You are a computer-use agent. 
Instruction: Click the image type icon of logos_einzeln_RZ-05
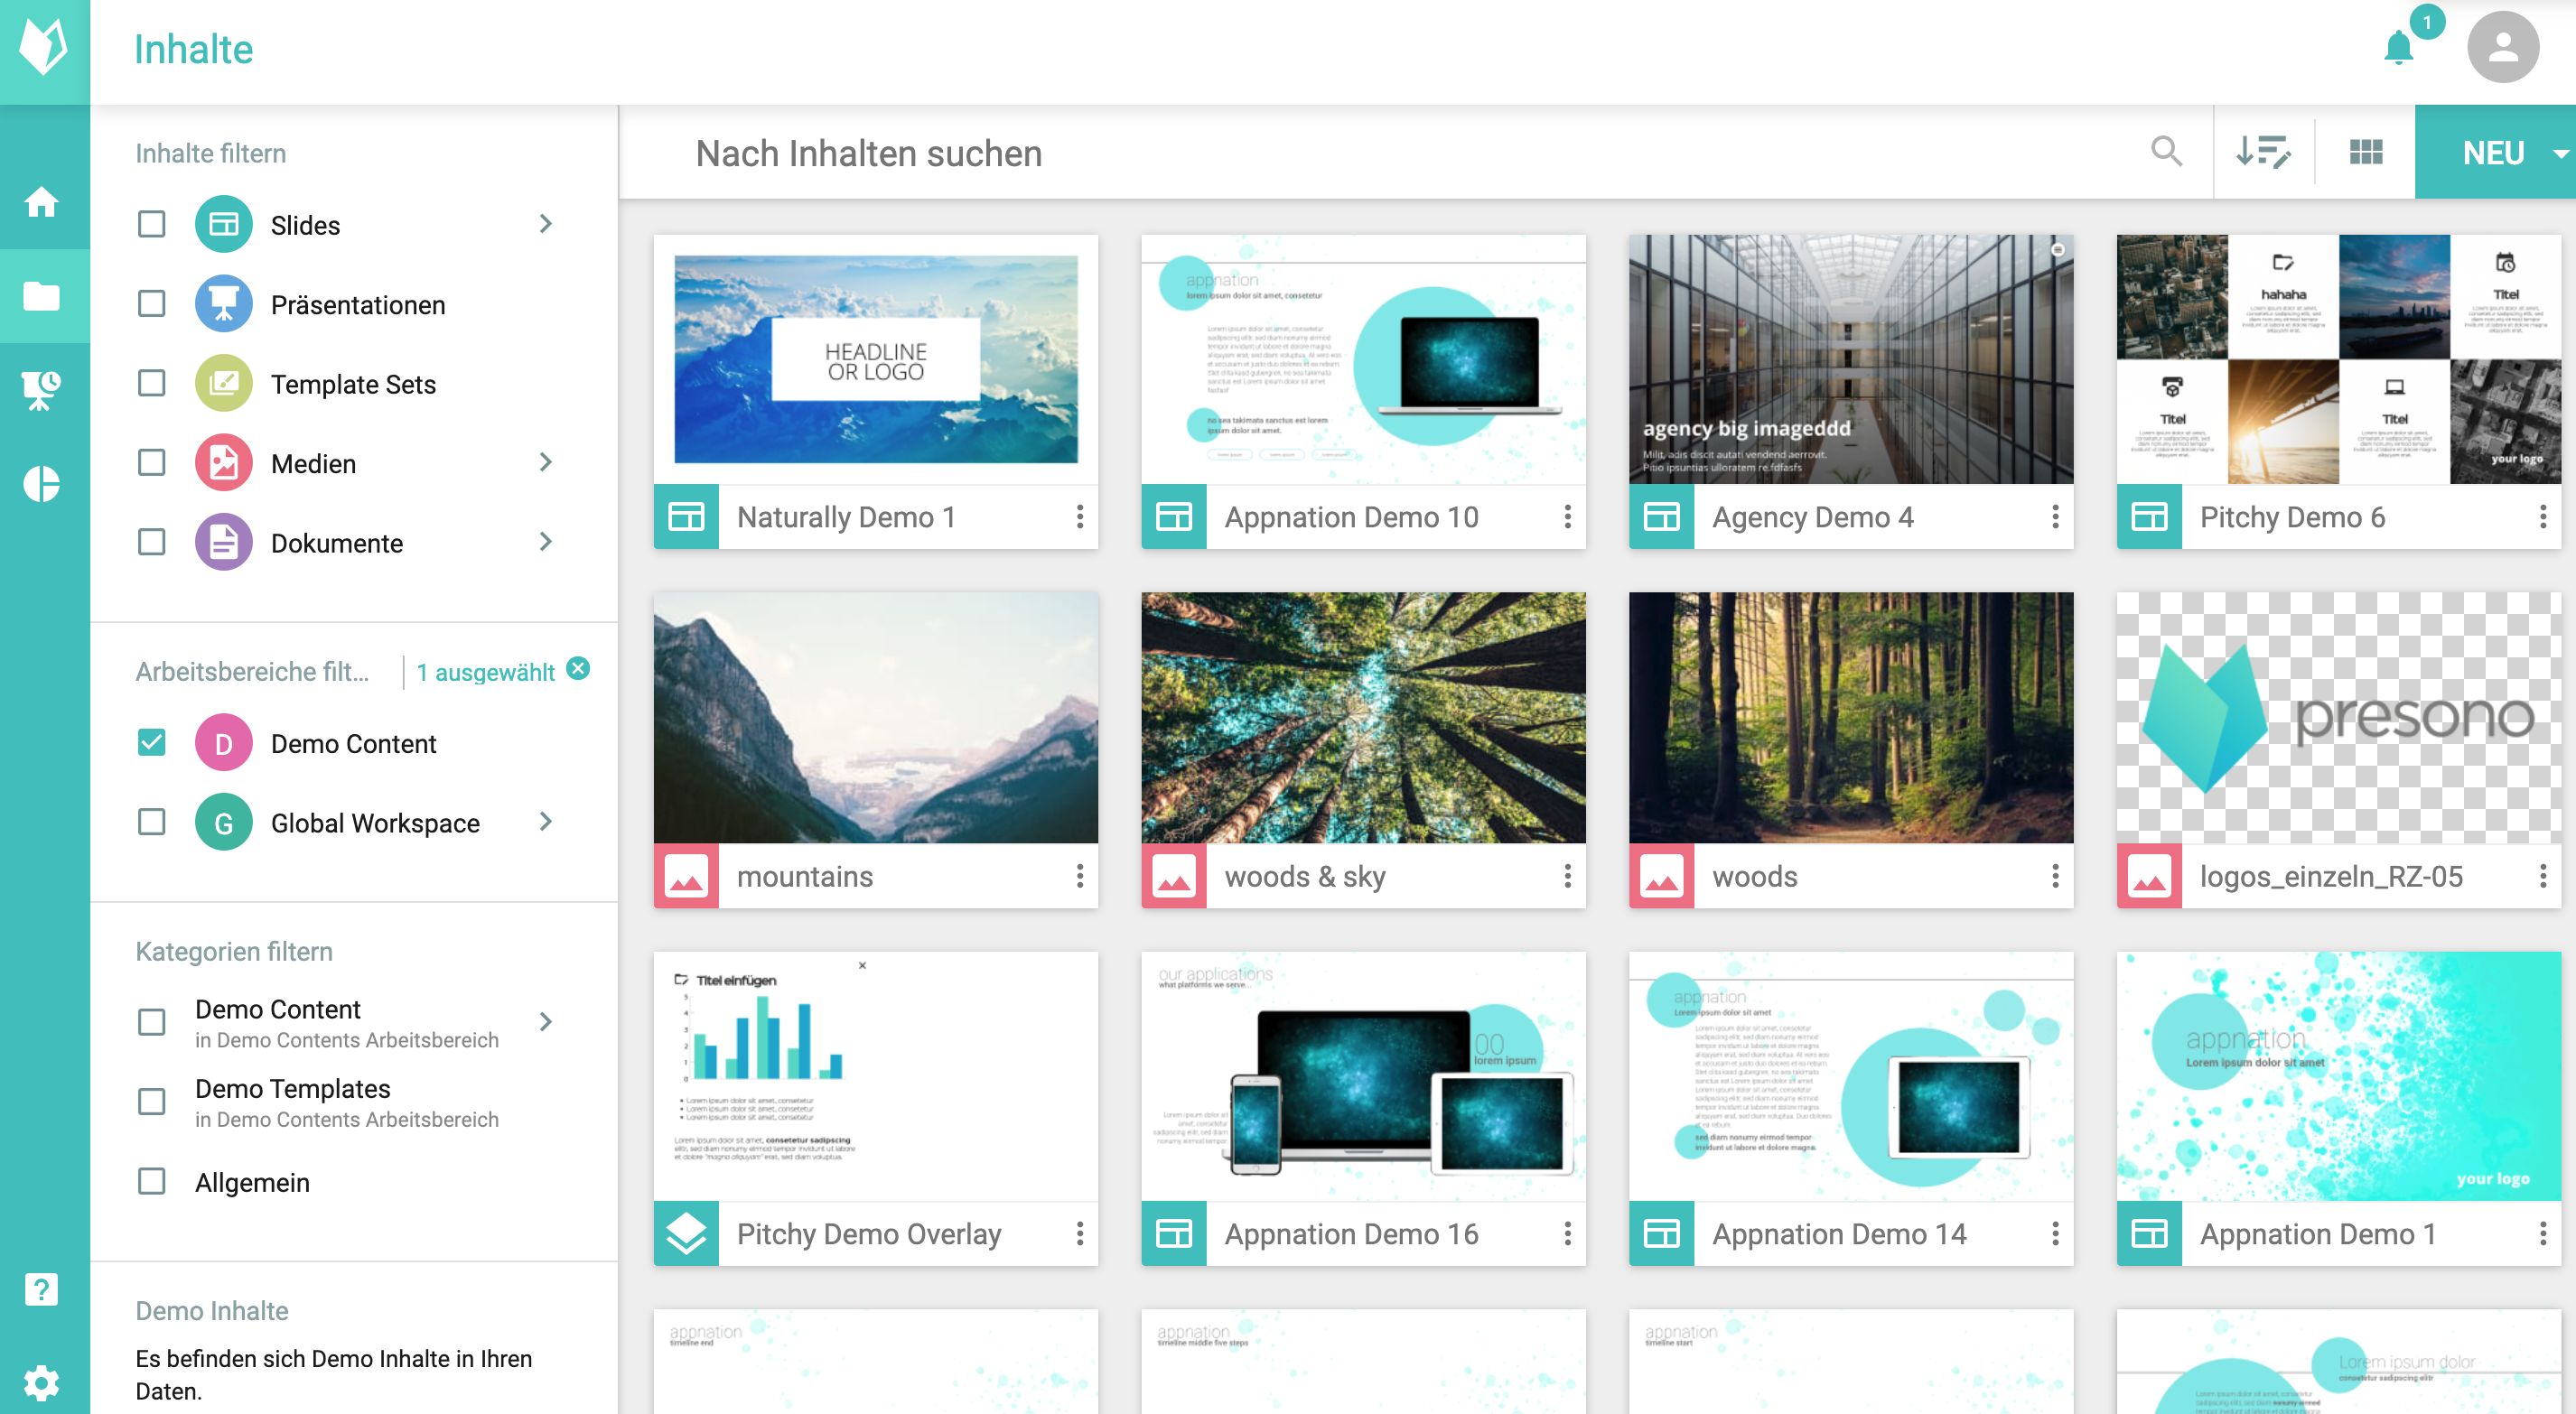point(2149,876)
